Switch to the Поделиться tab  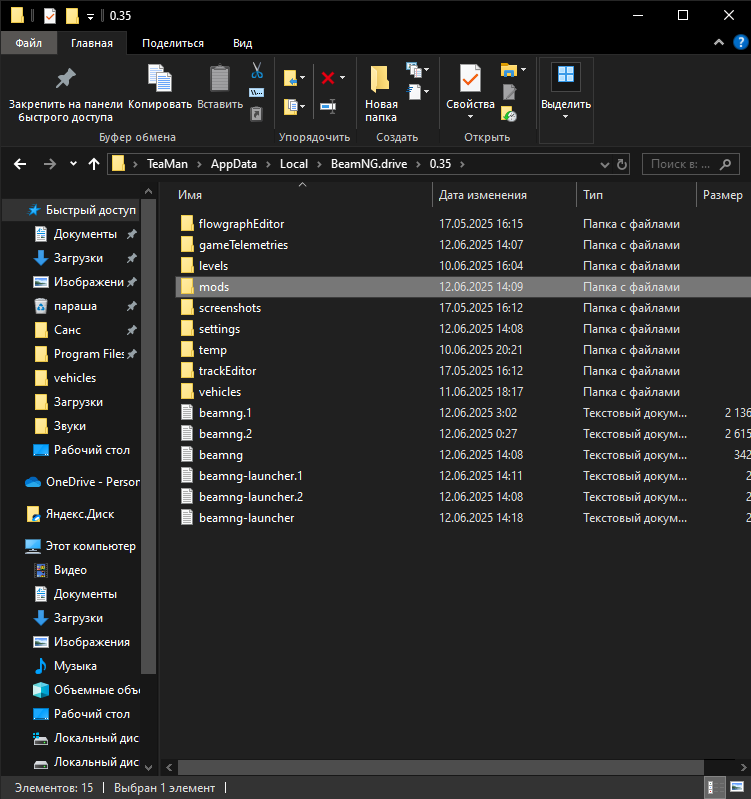point(173,43)
